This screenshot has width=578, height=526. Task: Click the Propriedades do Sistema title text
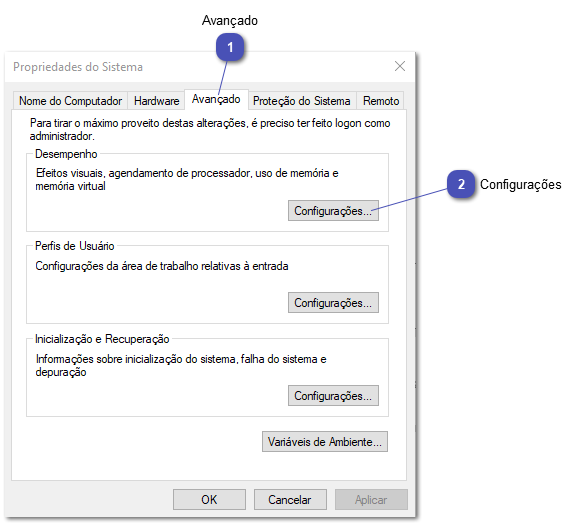78,67
